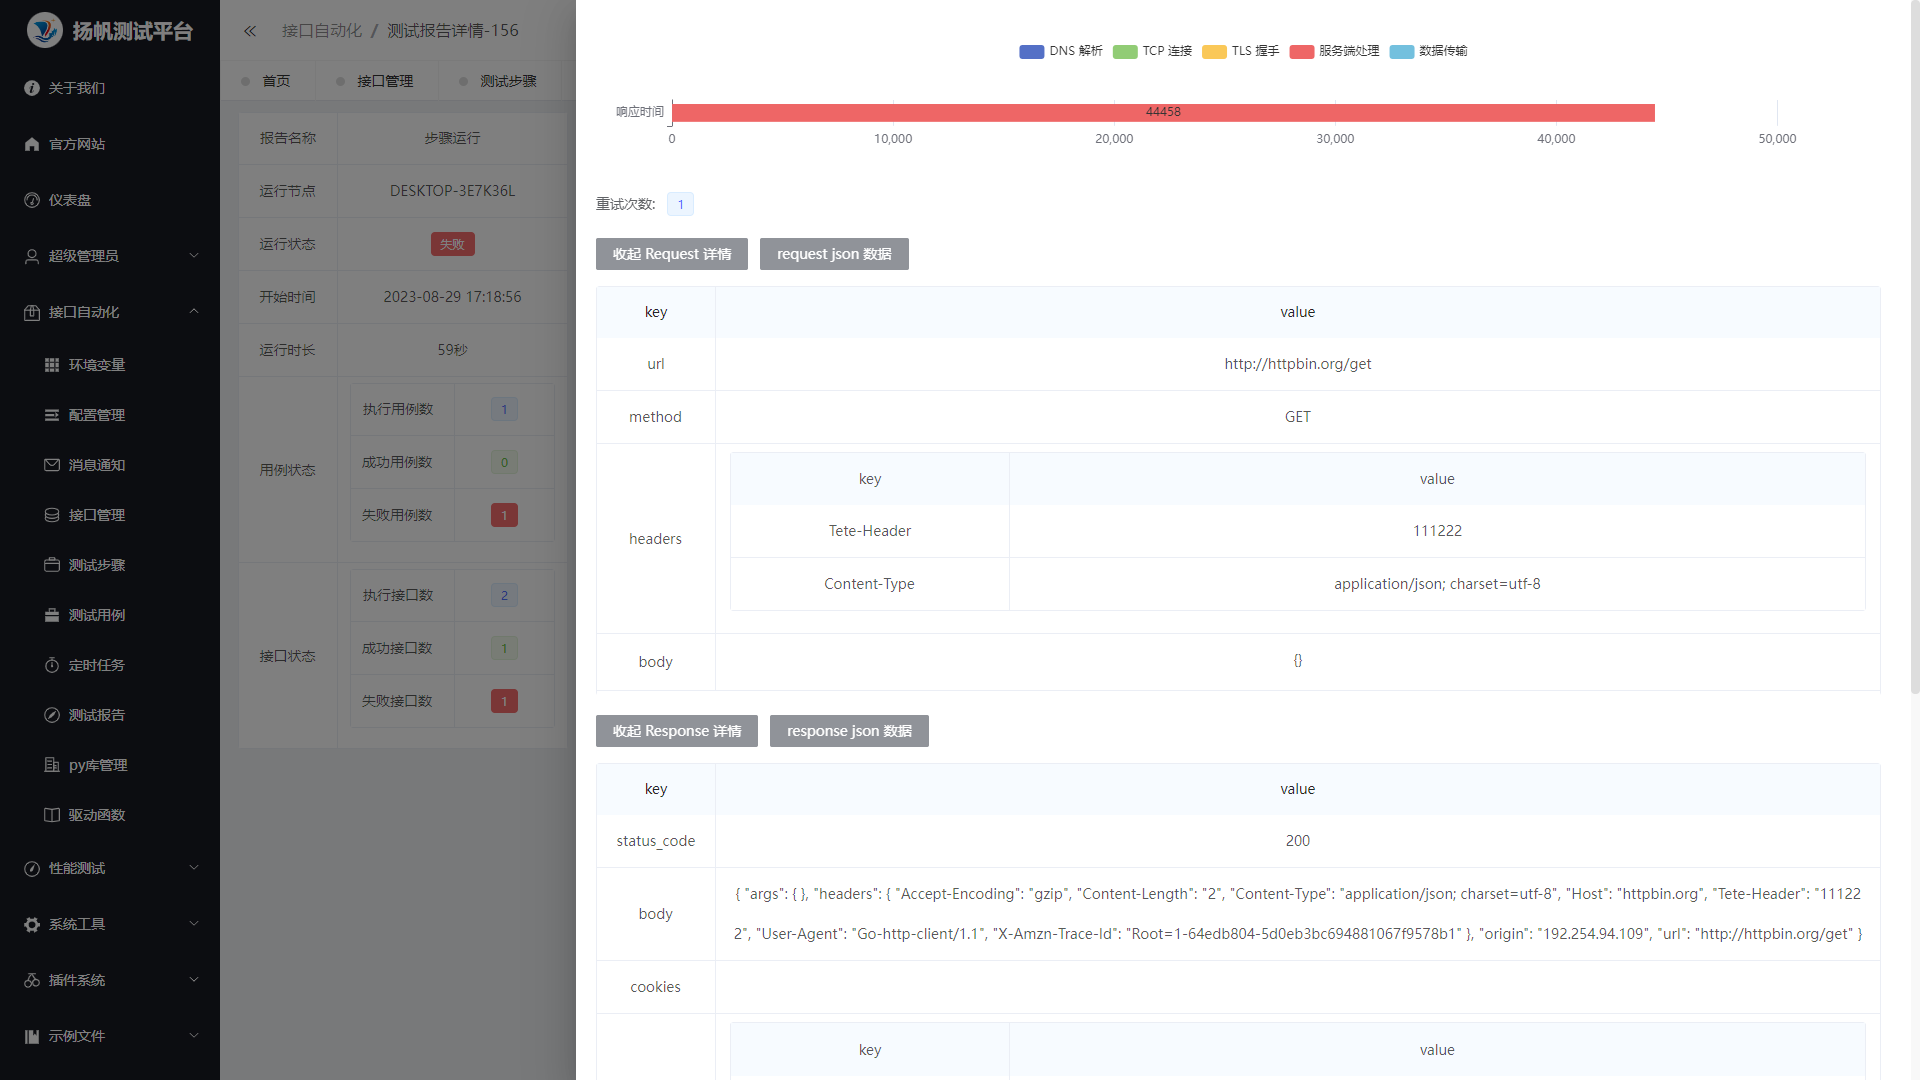This screenshot has height=1080, width=1920.
Task: Click the 接口管理 database icon in sidebar
Action: [x=52, y=515]
